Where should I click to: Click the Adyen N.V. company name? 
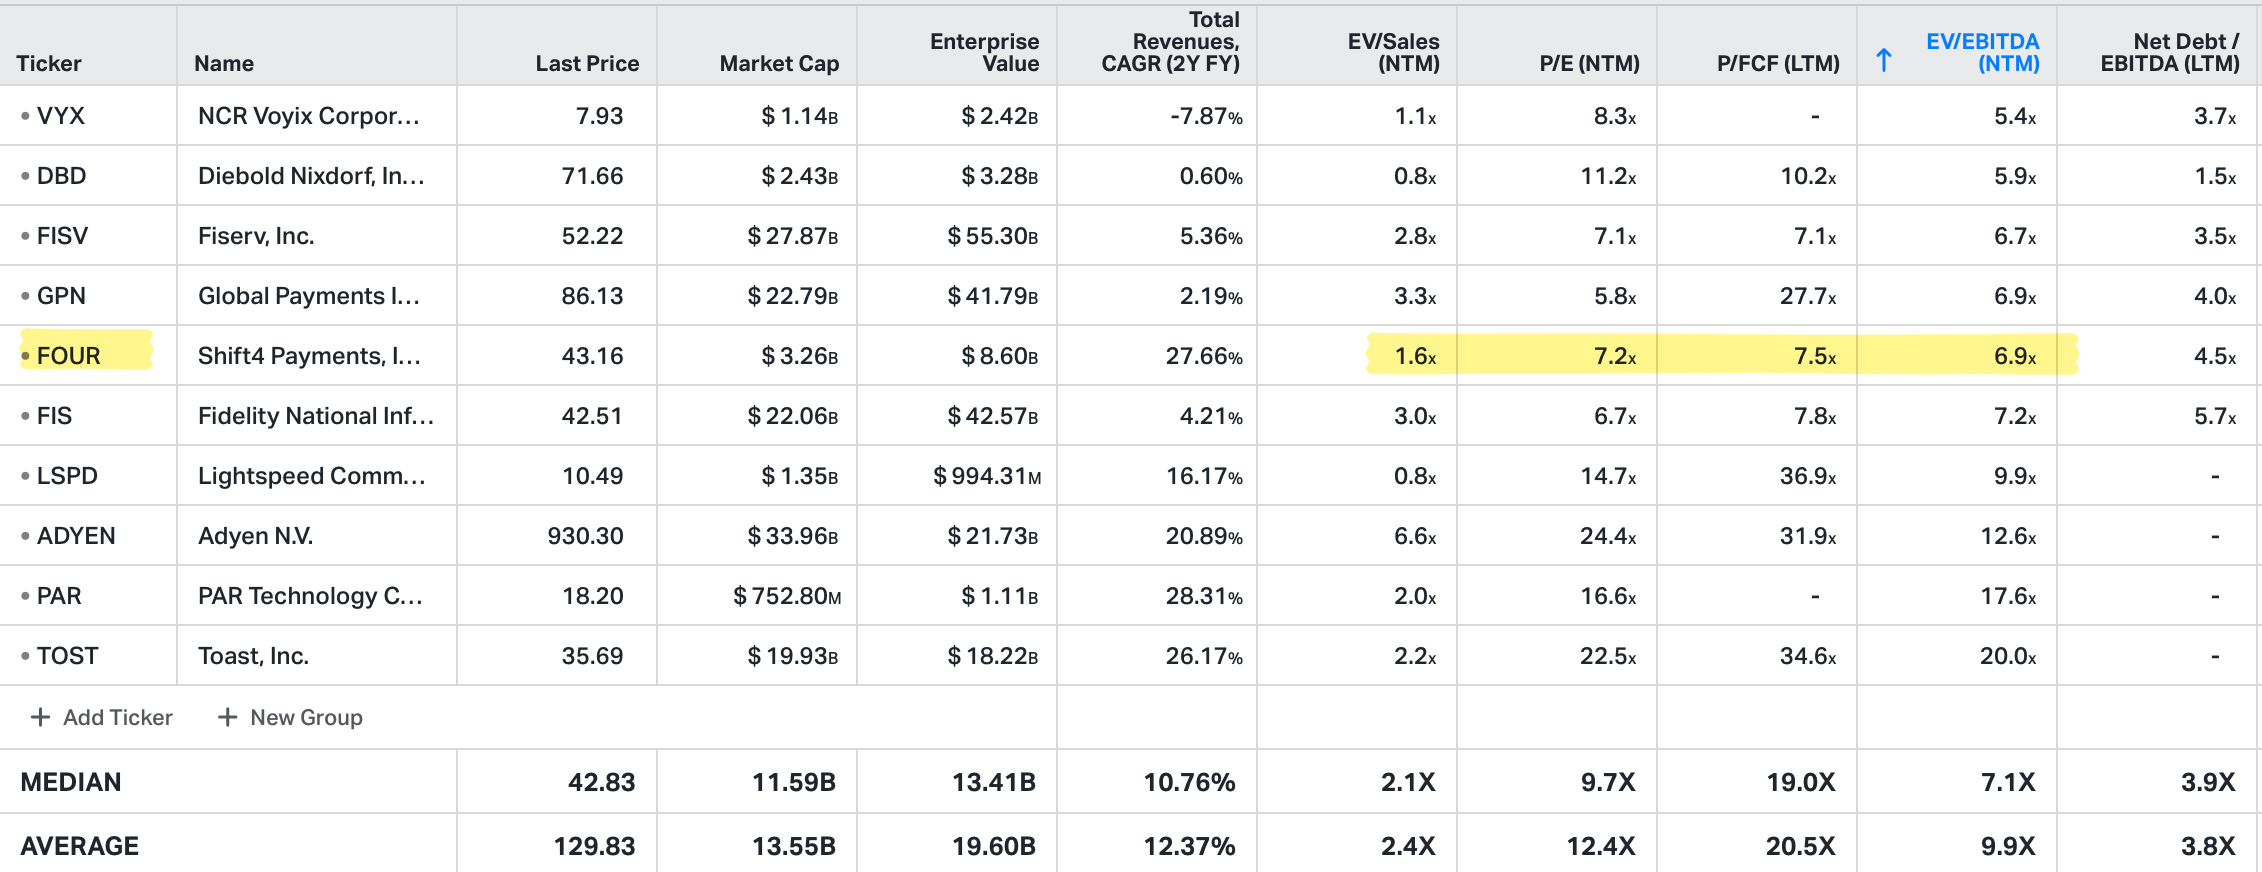(256, 536)
